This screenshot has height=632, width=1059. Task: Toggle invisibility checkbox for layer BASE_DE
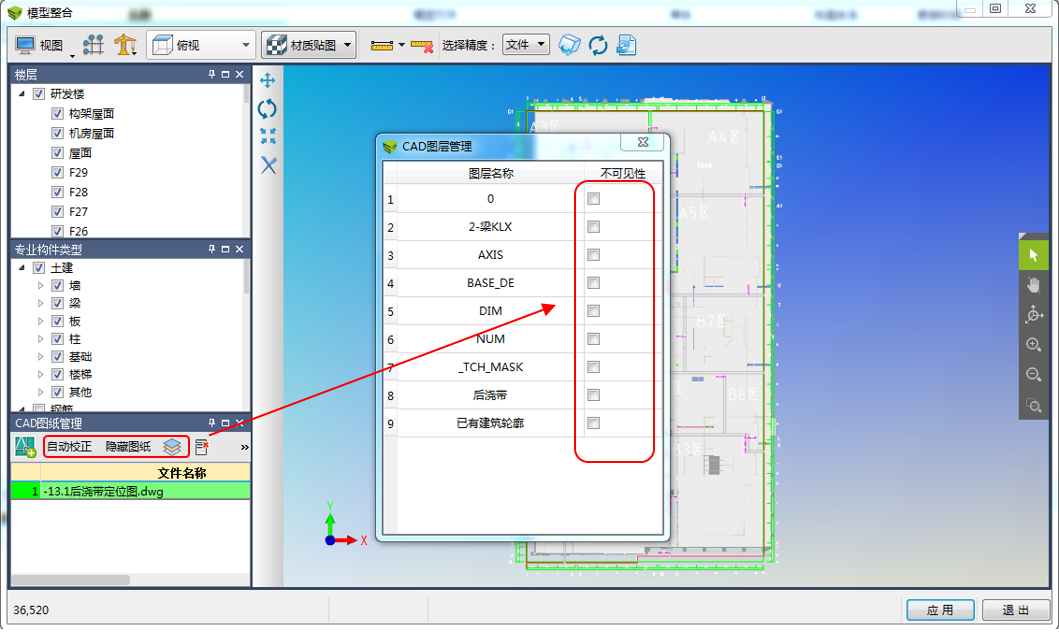point(594,283)
